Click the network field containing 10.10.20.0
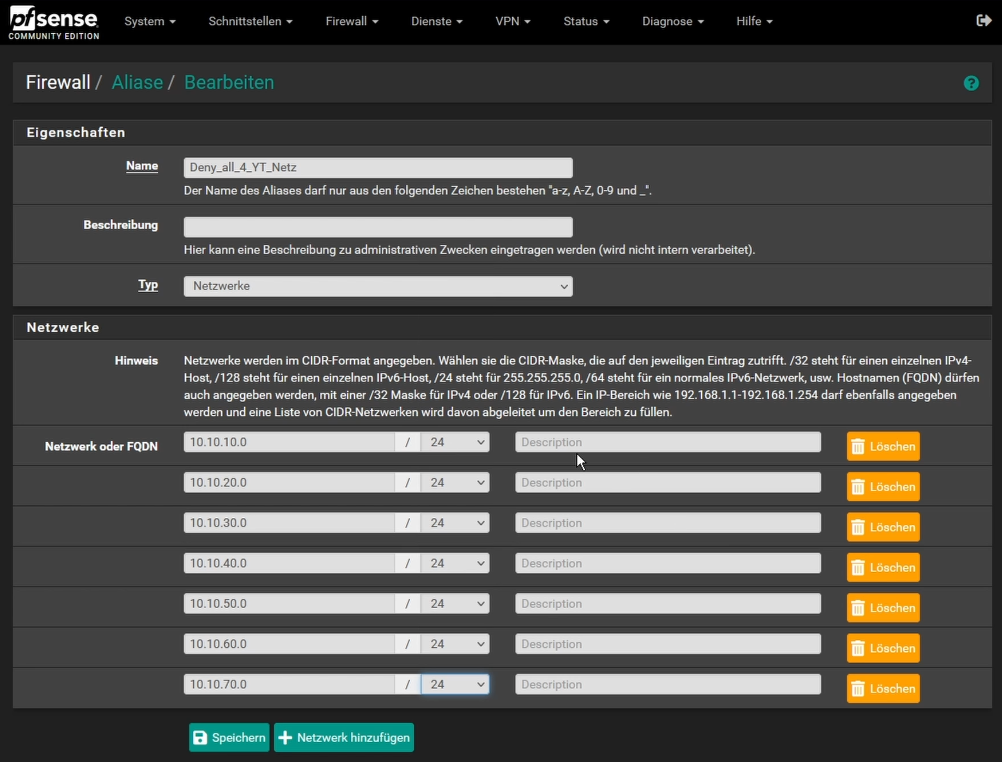Screen dimensions: 1002x762 point(289,483)
